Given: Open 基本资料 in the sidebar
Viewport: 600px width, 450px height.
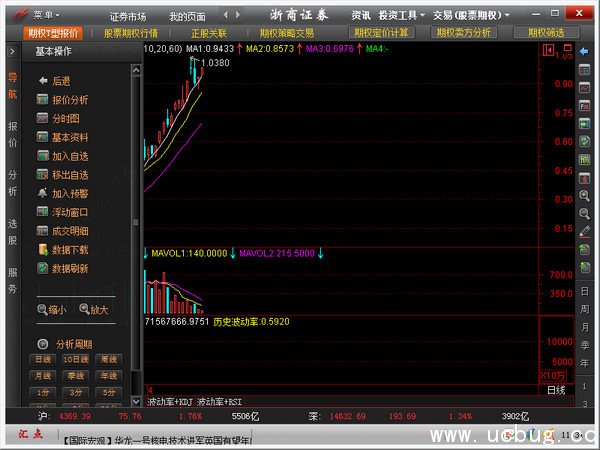Looking at the screenshot, I should click(62, 137).
